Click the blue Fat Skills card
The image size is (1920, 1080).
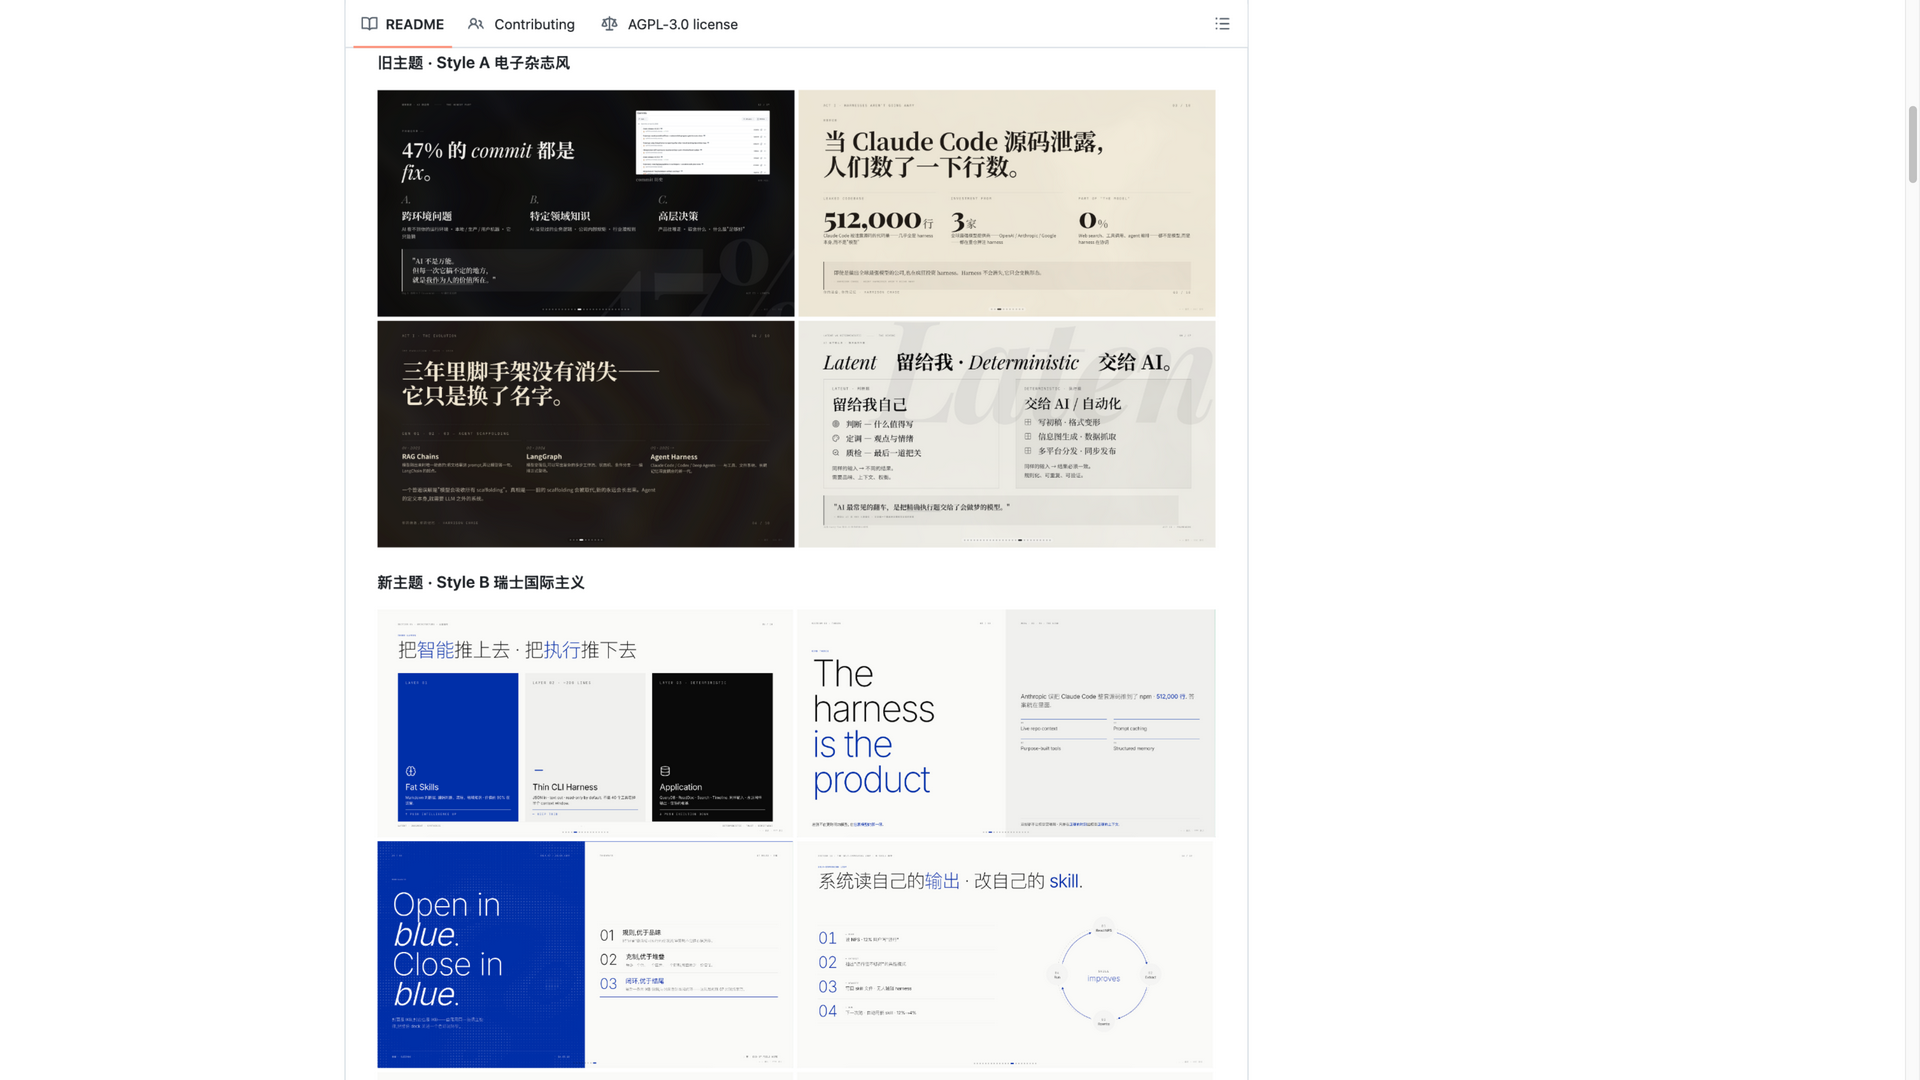pos(458,747)
